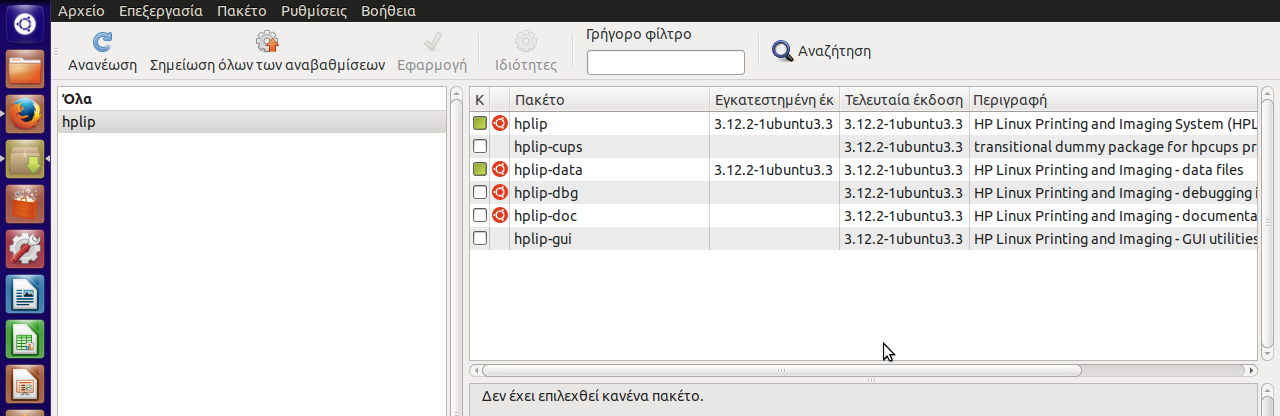Viewport: 1280px width, 416px height.
Task: Click description 'HP Linux Printing and Imaging - data files'
Action: [x=1108, y=170]
